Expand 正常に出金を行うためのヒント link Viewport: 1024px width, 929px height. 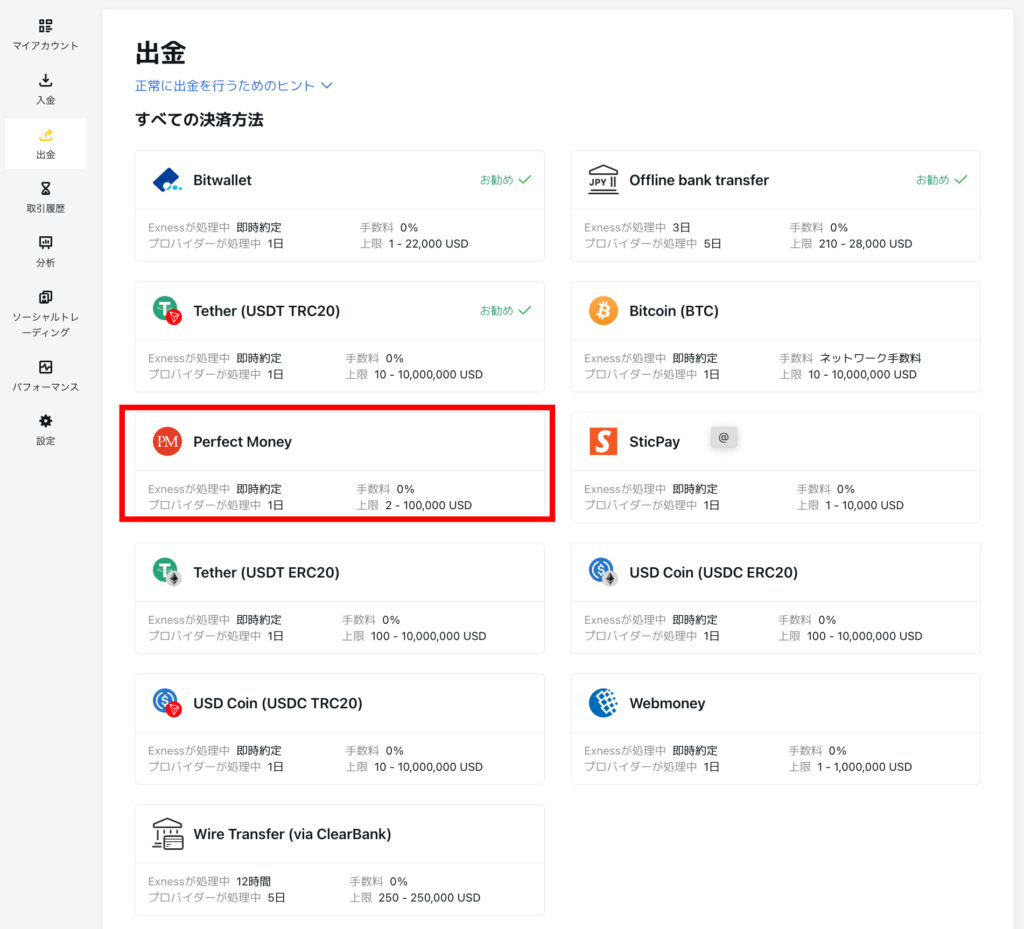[x=233, y=86]
